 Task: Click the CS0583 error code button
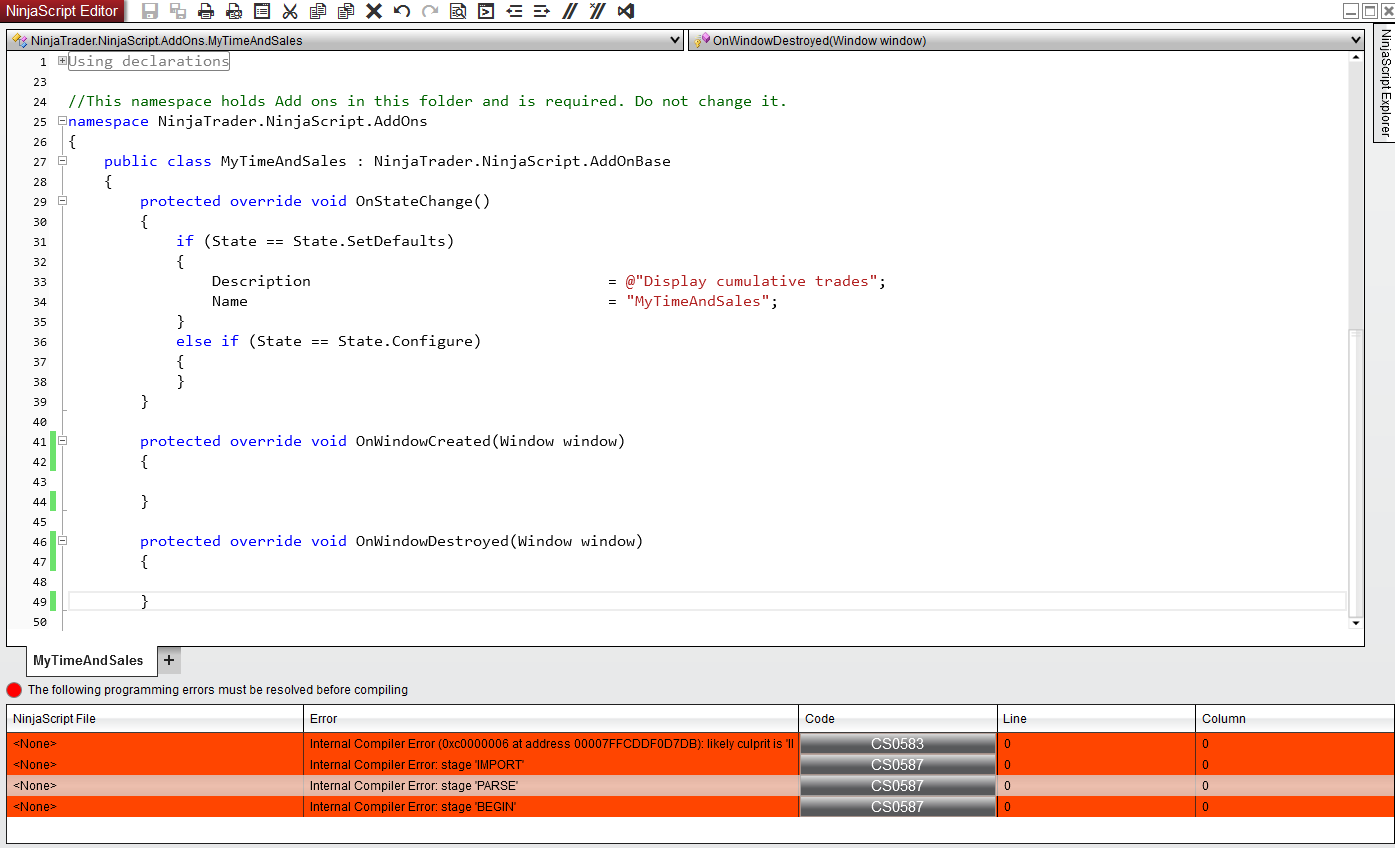click(897, 744)
